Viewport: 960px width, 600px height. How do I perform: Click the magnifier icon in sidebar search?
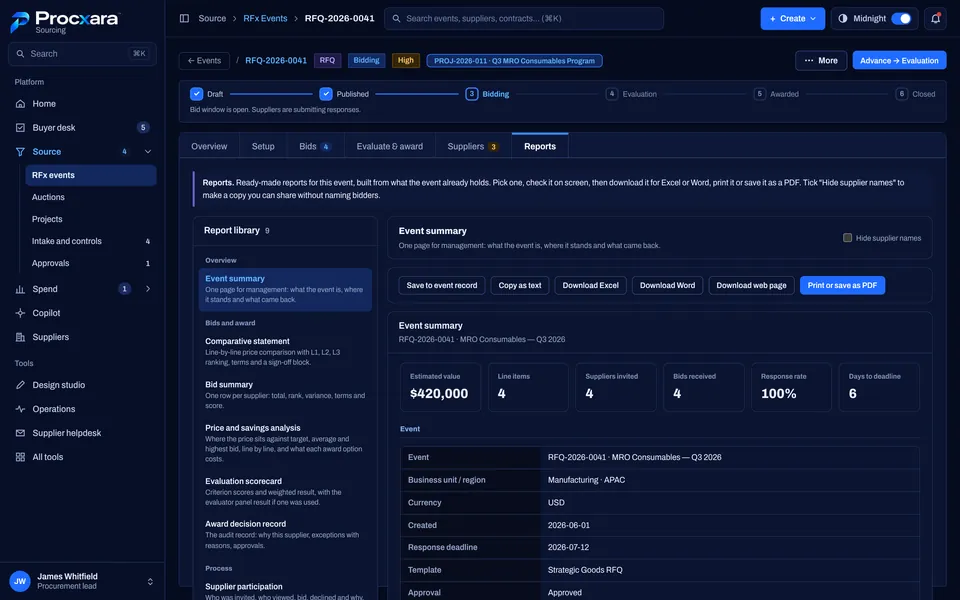[x=20, y=54]
